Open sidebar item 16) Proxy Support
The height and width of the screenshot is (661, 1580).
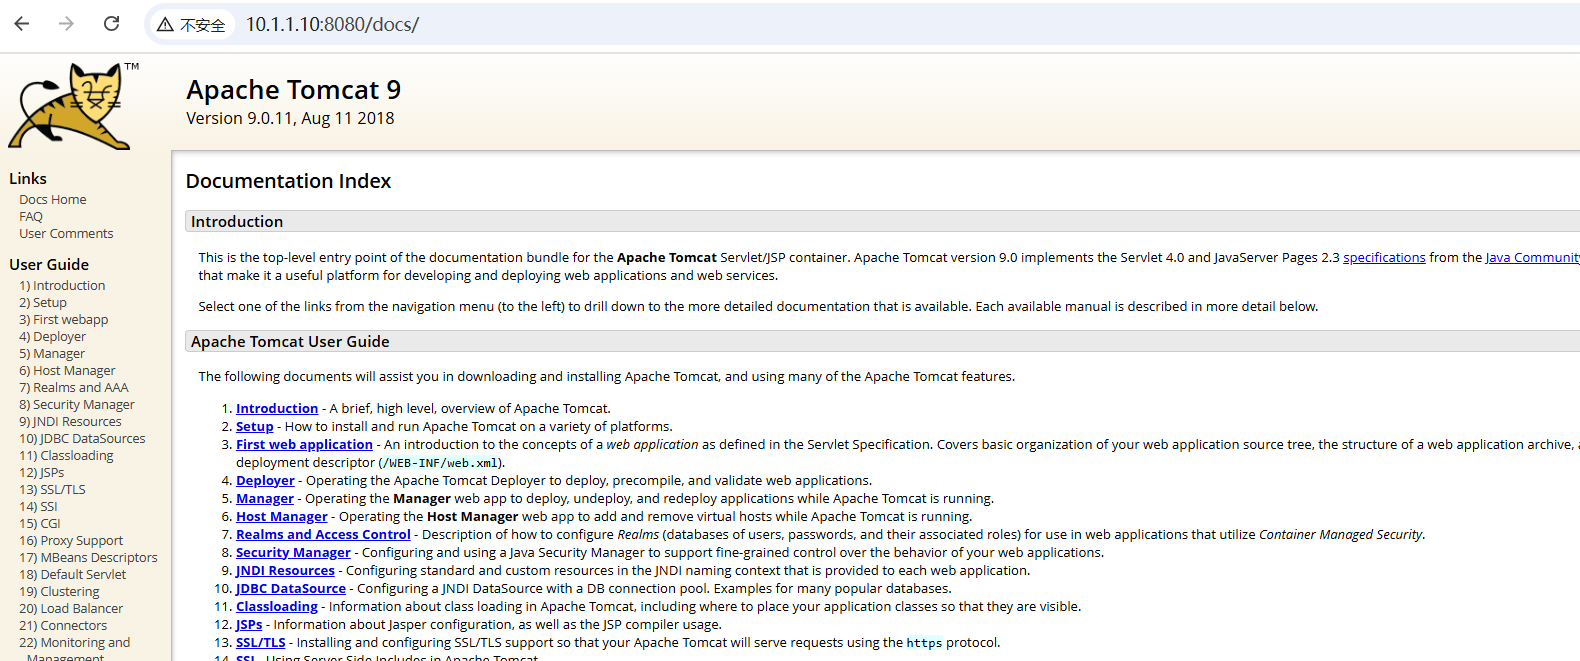(x=71, y=541)
